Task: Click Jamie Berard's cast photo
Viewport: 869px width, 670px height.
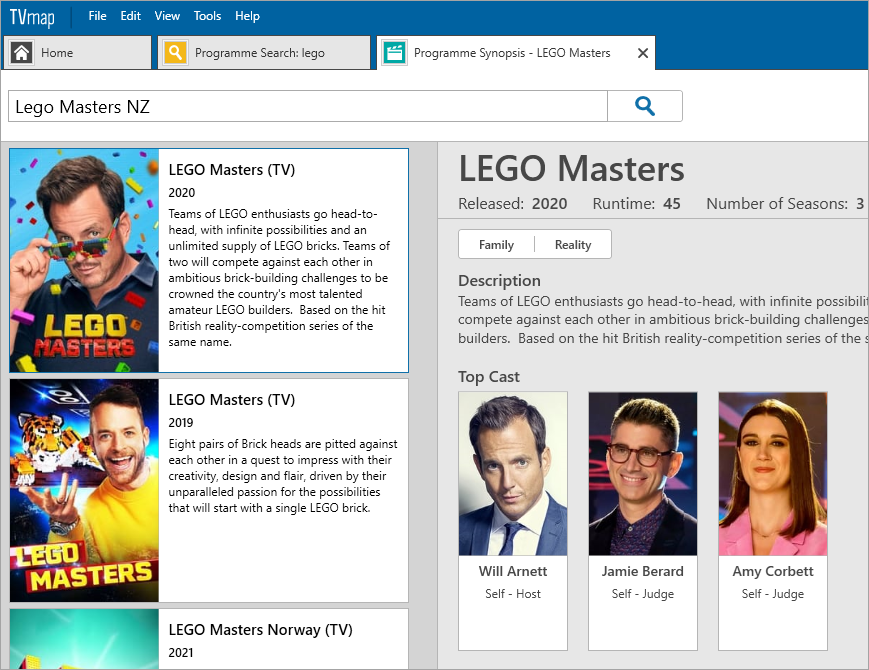Action: pos(643,474)
